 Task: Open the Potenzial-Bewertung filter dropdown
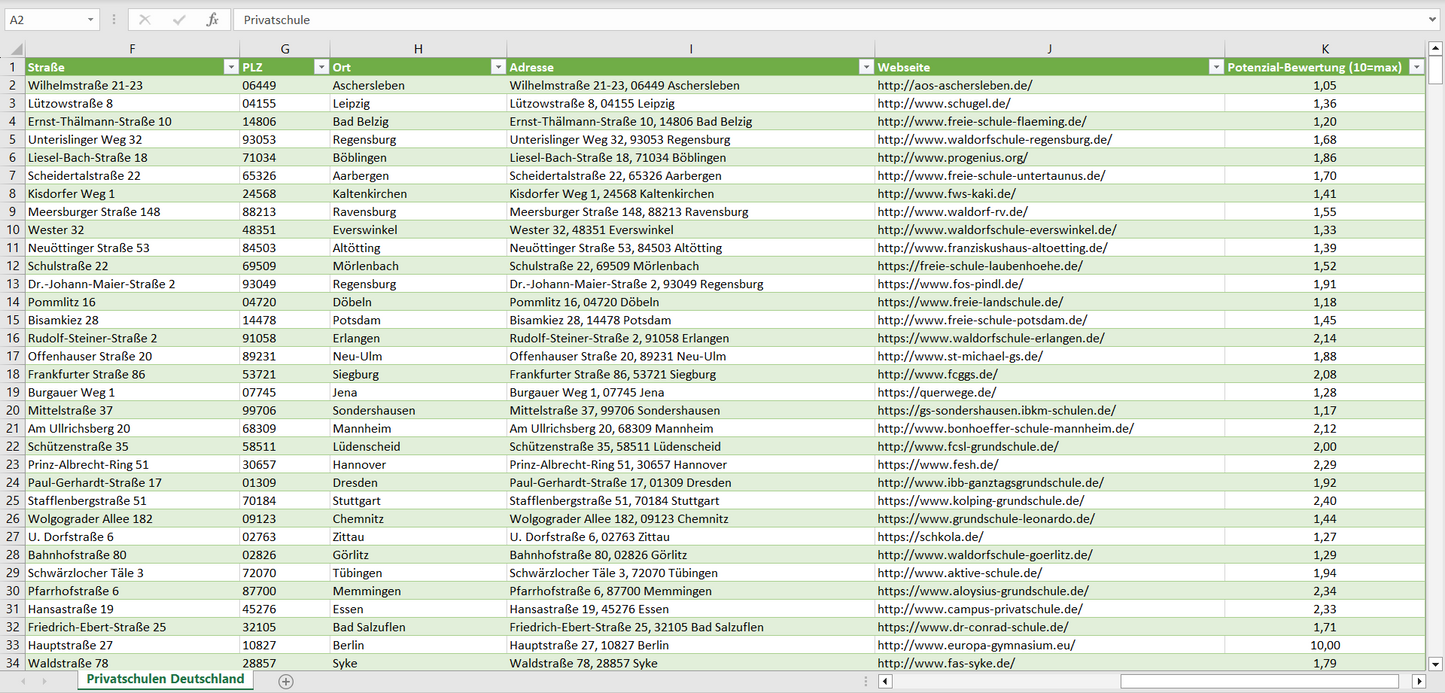click(x=1416, y=67)
